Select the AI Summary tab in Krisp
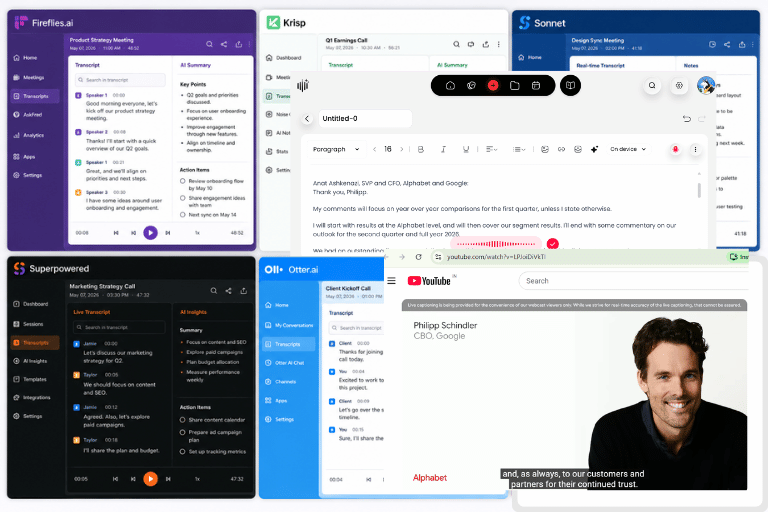The height and width of the screenshot is (512, 768). pyautogui.click(x=452, y=65)
